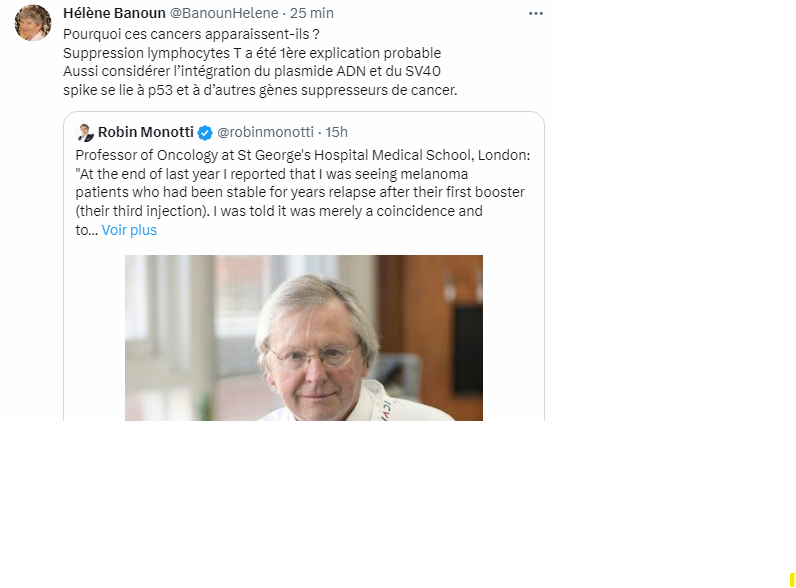
Task: Click Robin Monotti's small profile avatar
Action: point(85,132)
